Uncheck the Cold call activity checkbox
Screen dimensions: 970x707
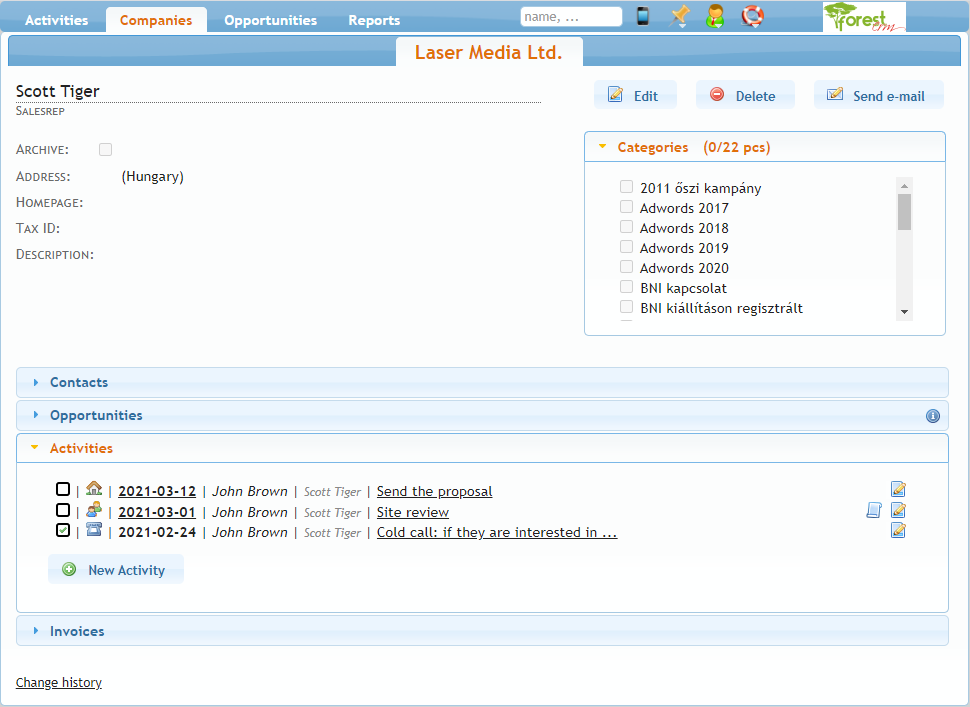click(x=63, y=530)
